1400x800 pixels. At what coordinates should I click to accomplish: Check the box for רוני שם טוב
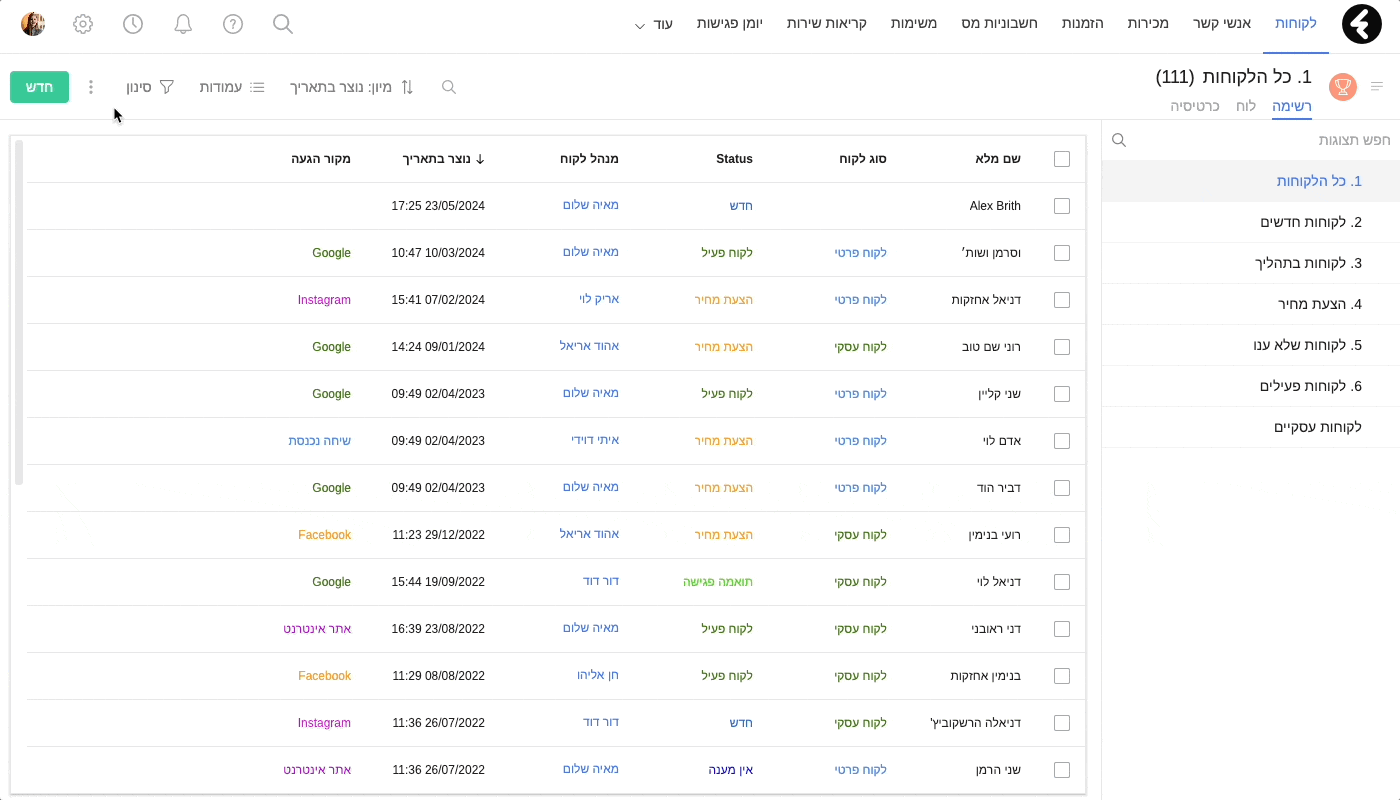[1062, 347]
